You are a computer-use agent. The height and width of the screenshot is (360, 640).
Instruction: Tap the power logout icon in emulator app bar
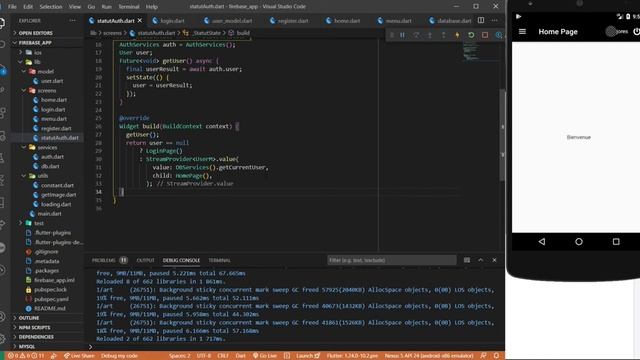(x=636, y=31)
